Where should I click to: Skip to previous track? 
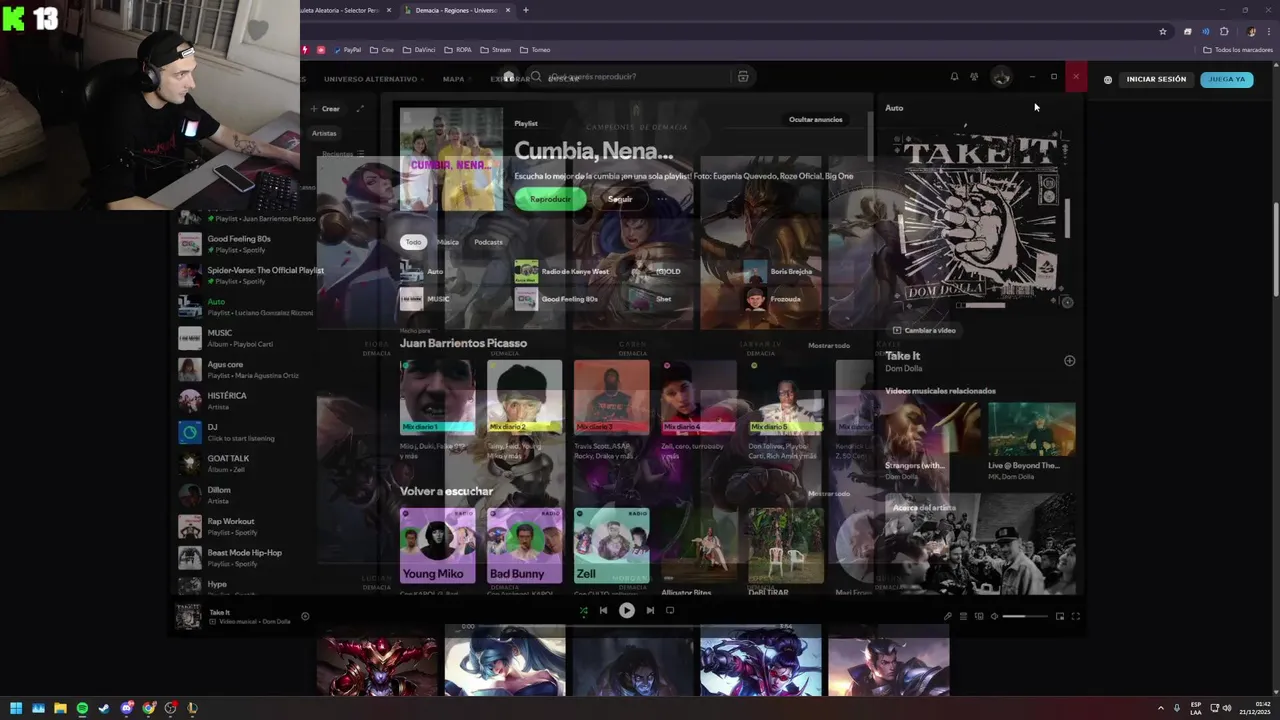pyautogui.click(x=603, y=611)
